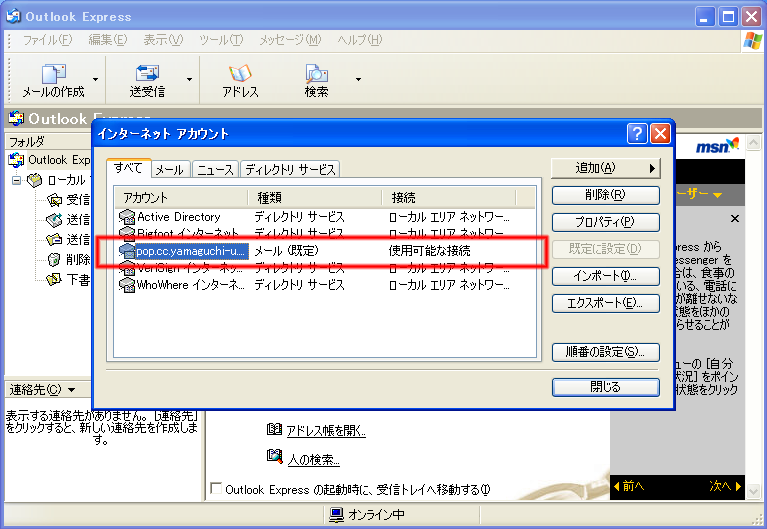Click the エクスポート(E)... button
This screenshot has height=529, width=767.
pyautogui.click(x=606, y=303)
